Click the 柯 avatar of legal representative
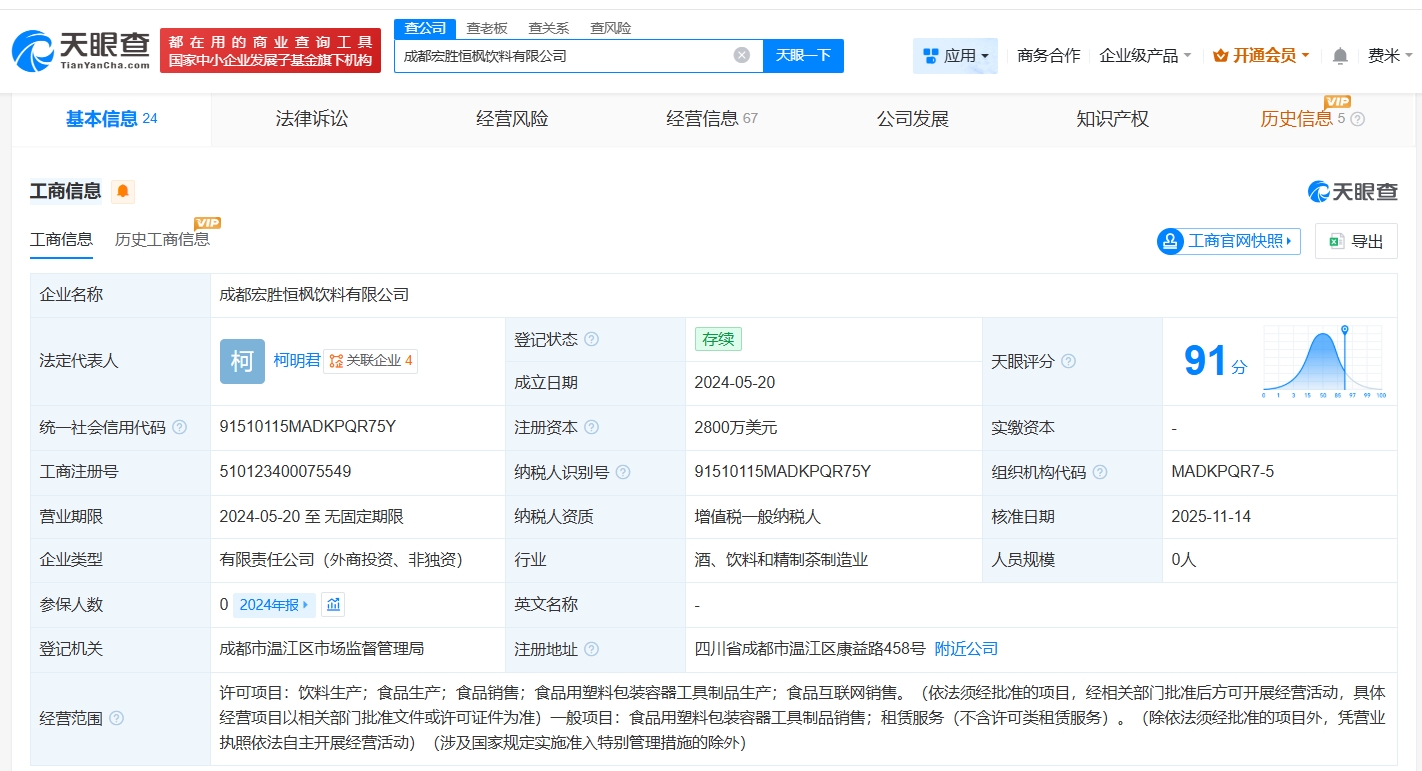 (242, 361)
